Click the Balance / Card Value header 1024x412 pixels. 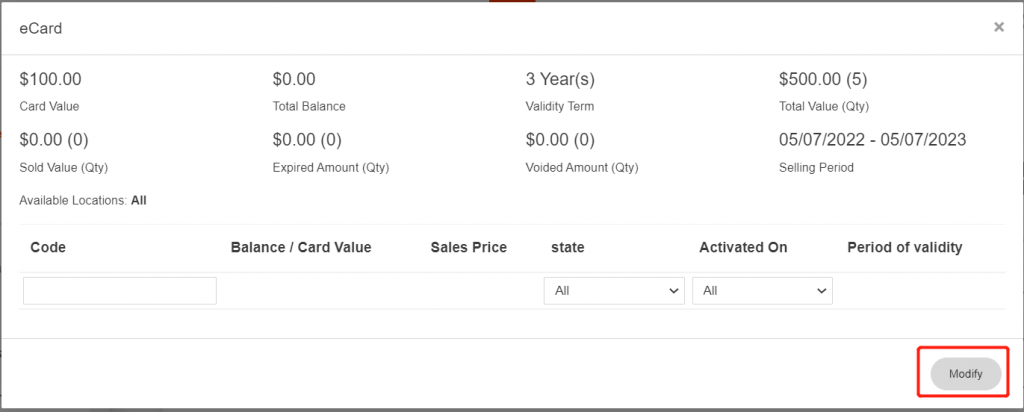coord(300,248)
